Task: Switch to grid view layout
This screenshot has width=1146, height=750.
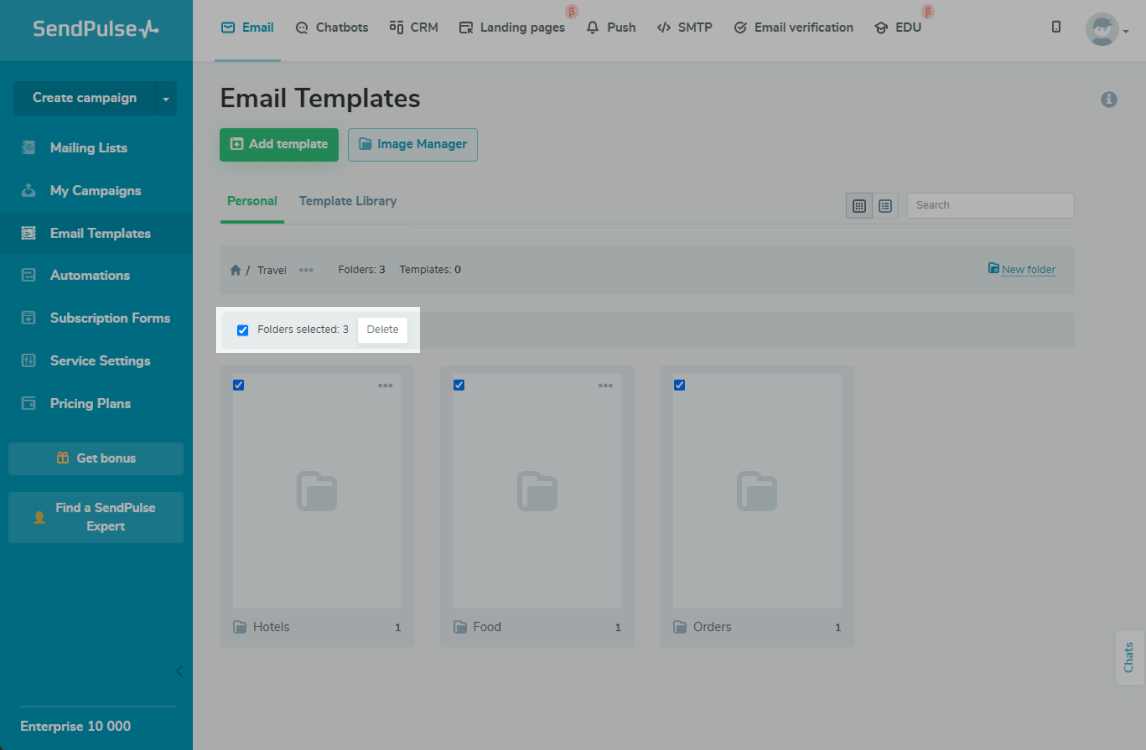Action: coord(860,206)
